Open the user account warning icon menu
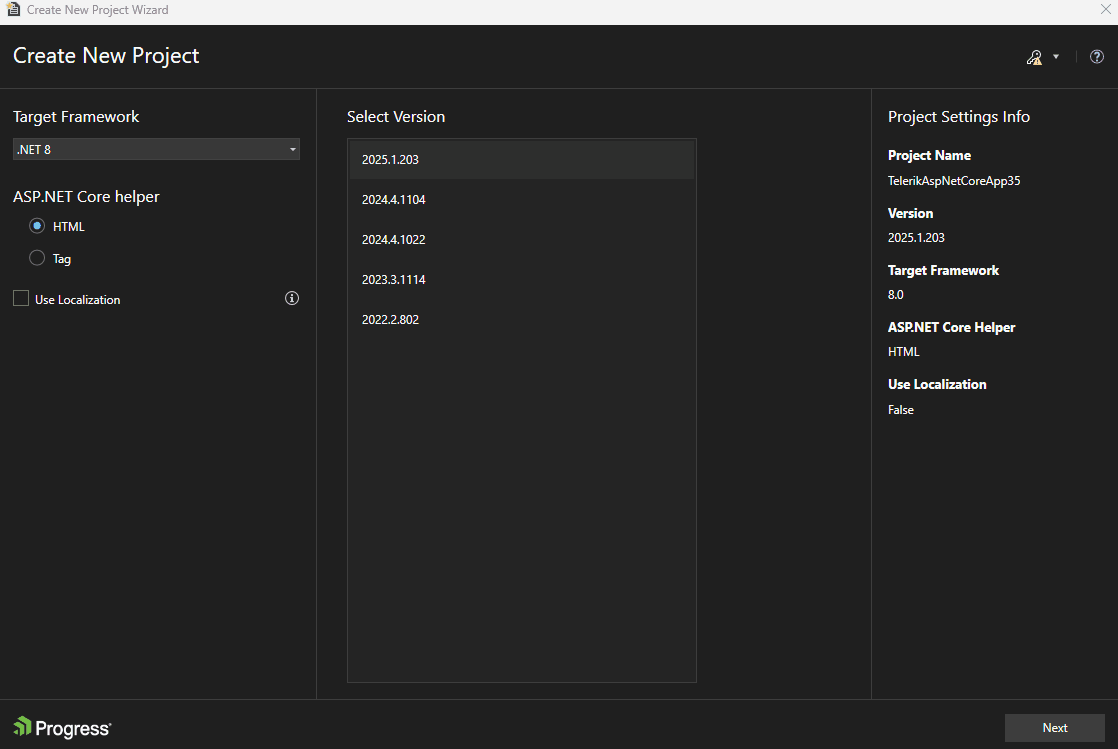1118x749 pixels. (1034, 57)
